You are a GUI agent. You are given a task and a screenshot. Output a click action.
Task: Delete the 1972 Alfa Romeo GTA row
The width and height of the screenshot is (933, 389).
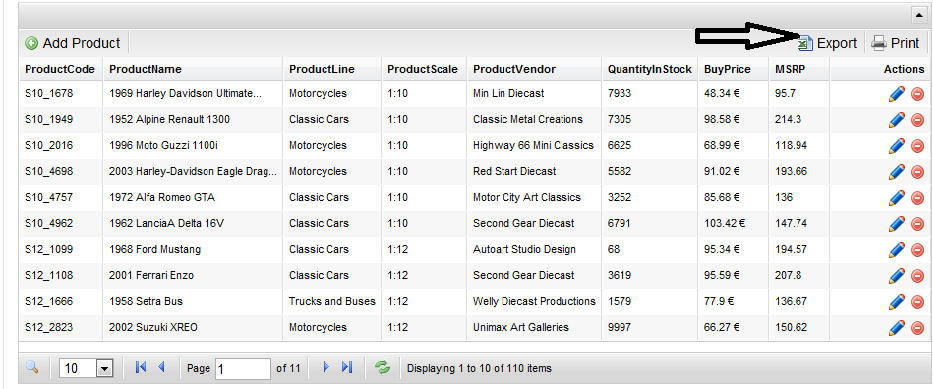pos(917,198)
